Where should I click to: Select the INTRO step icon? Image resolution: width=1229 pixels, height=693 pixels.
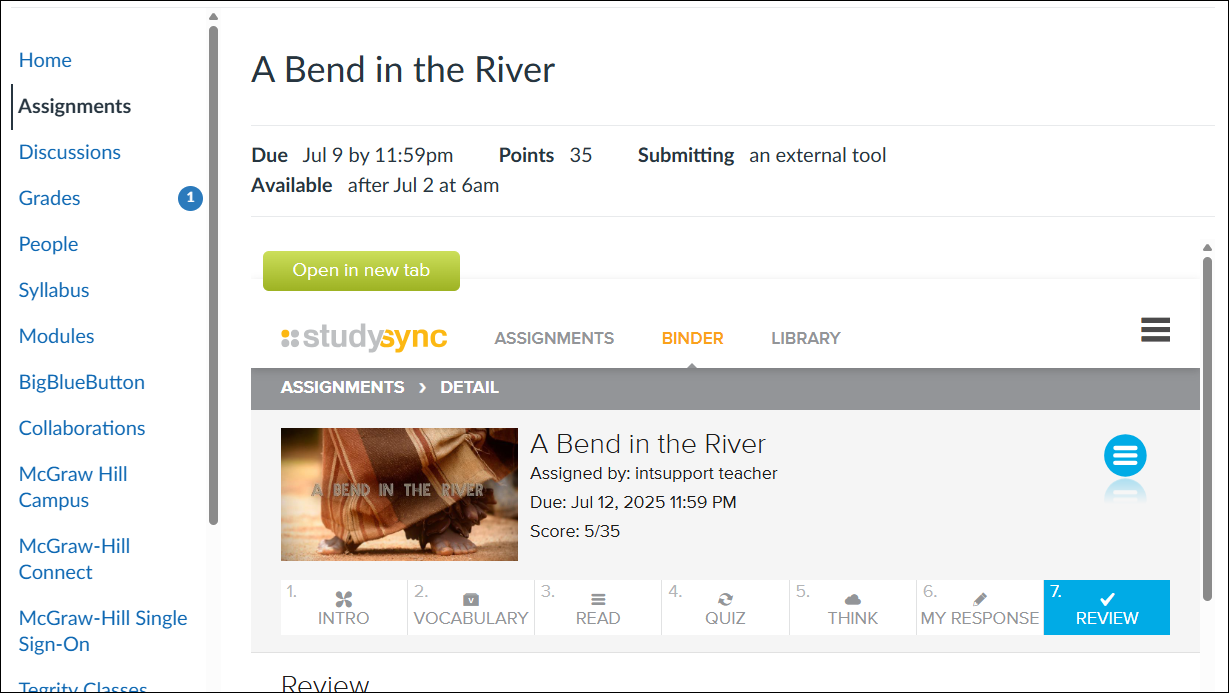[343, 607]
